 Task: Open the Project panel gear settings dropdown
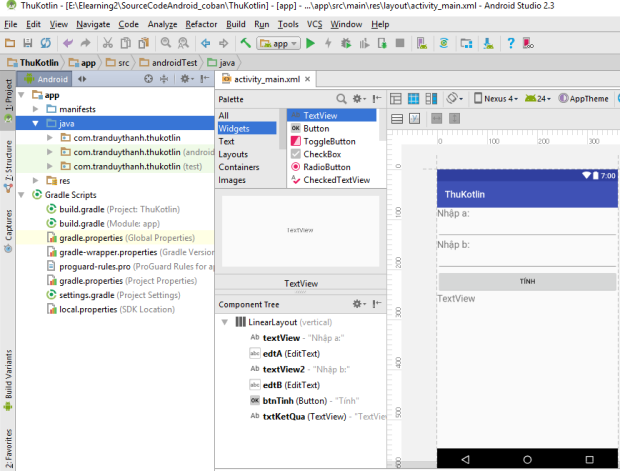coord(187,79)
